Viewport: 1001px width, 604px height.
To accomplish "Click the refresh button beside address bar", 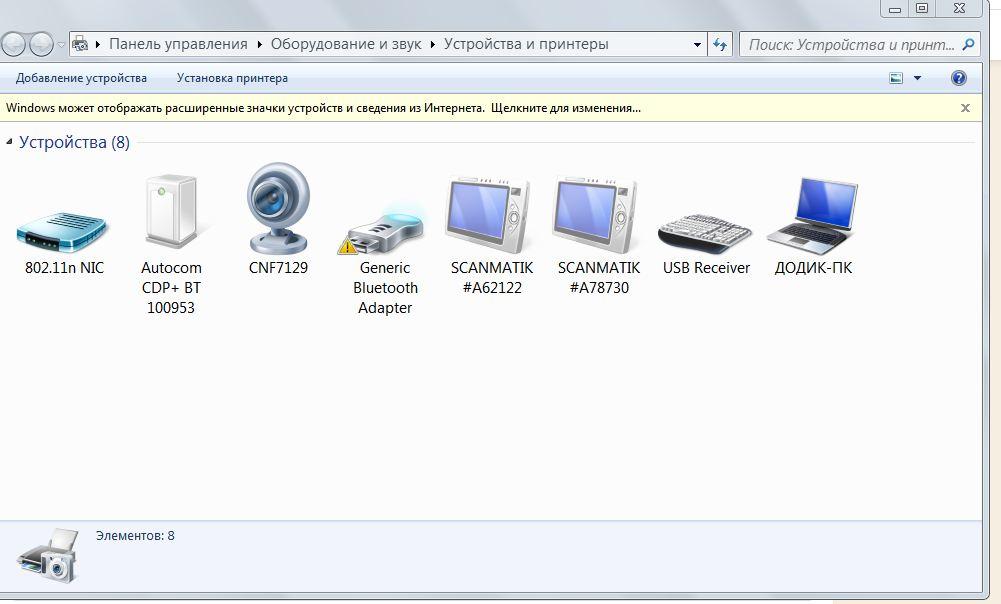I will [x=720, y=44].
